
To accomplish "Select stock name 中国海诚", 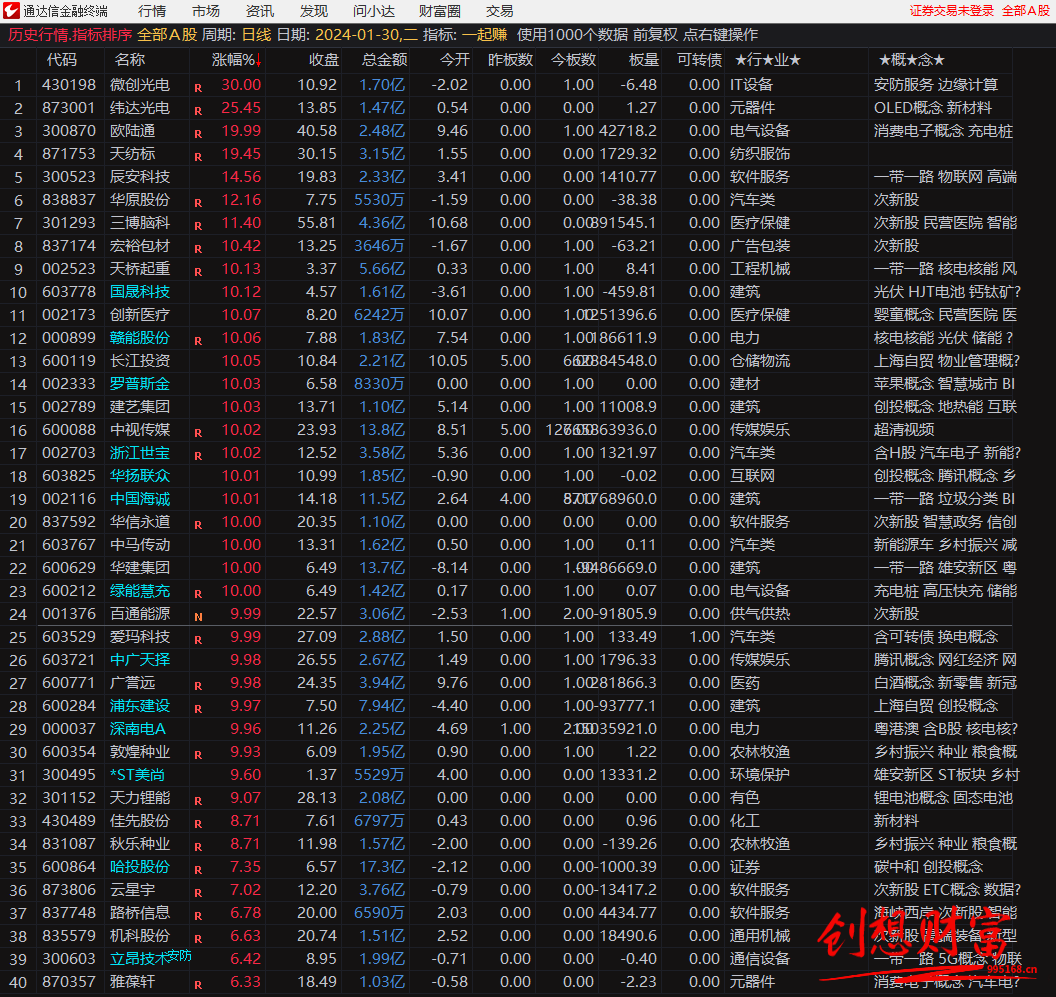I will point(140,498).
